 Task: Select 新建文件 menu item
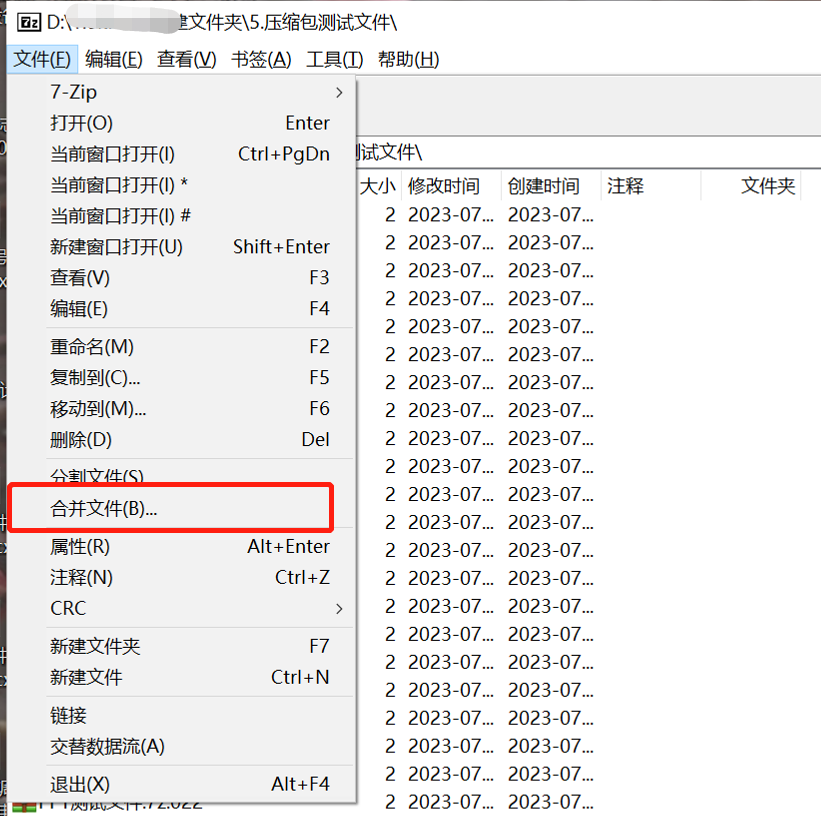click(182, 677)
